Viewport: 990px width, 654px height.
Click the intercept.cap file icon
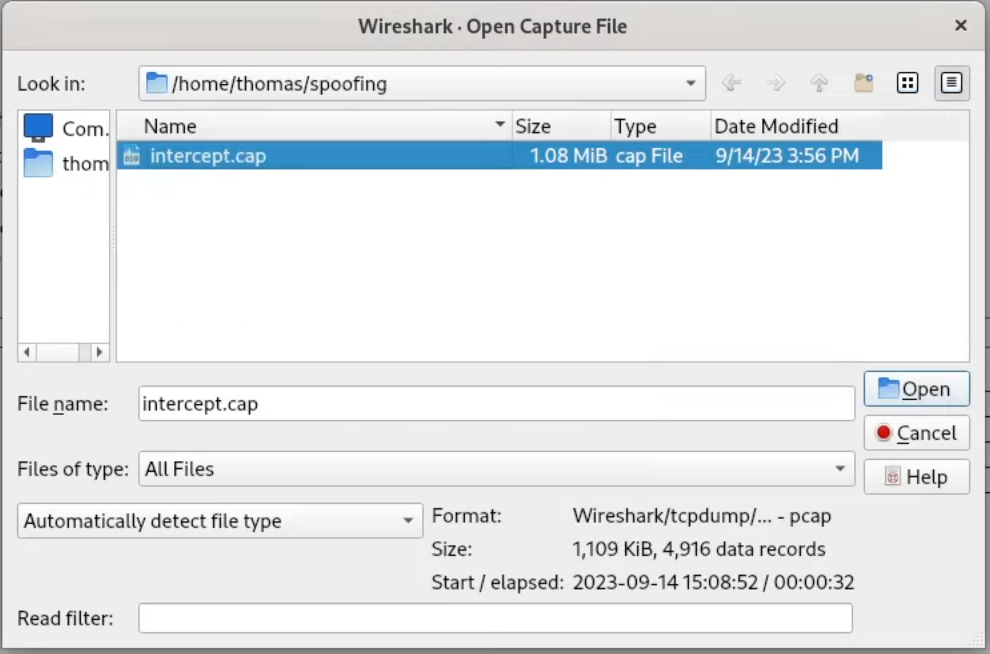click(x=131, y=156)
